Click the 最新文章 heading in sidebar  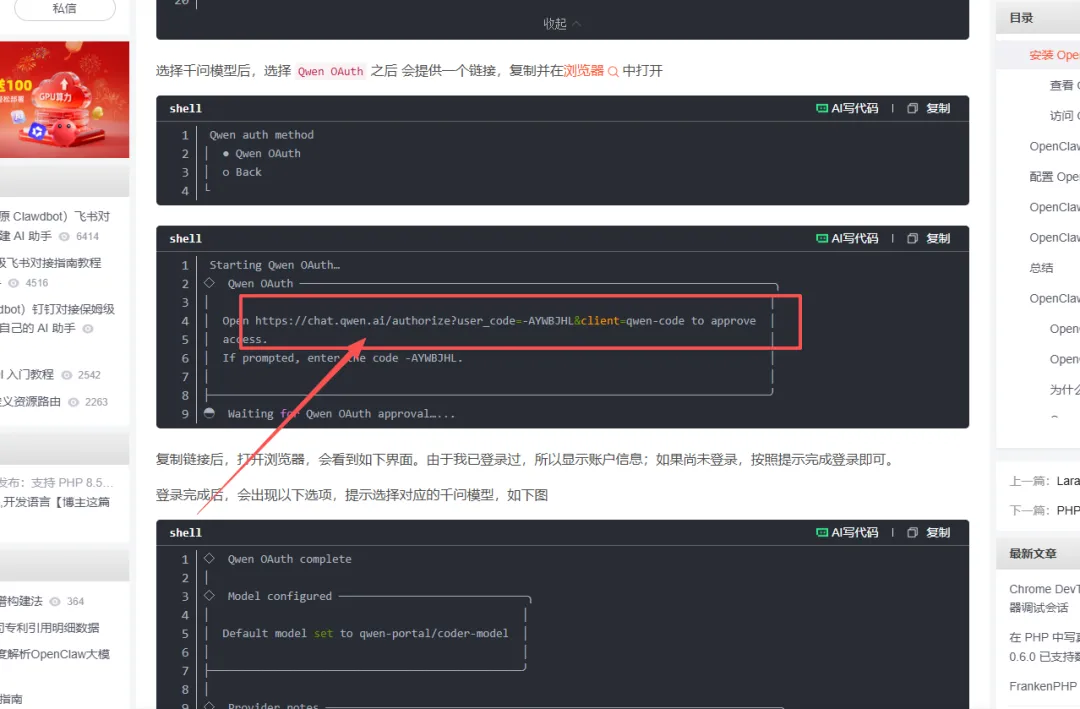(1032, 553)
